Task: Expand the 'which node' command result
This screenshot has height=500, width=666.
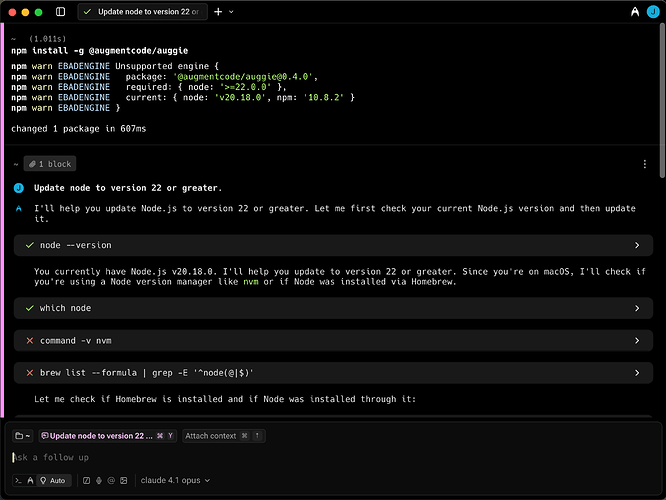Action: click(333, 308)
